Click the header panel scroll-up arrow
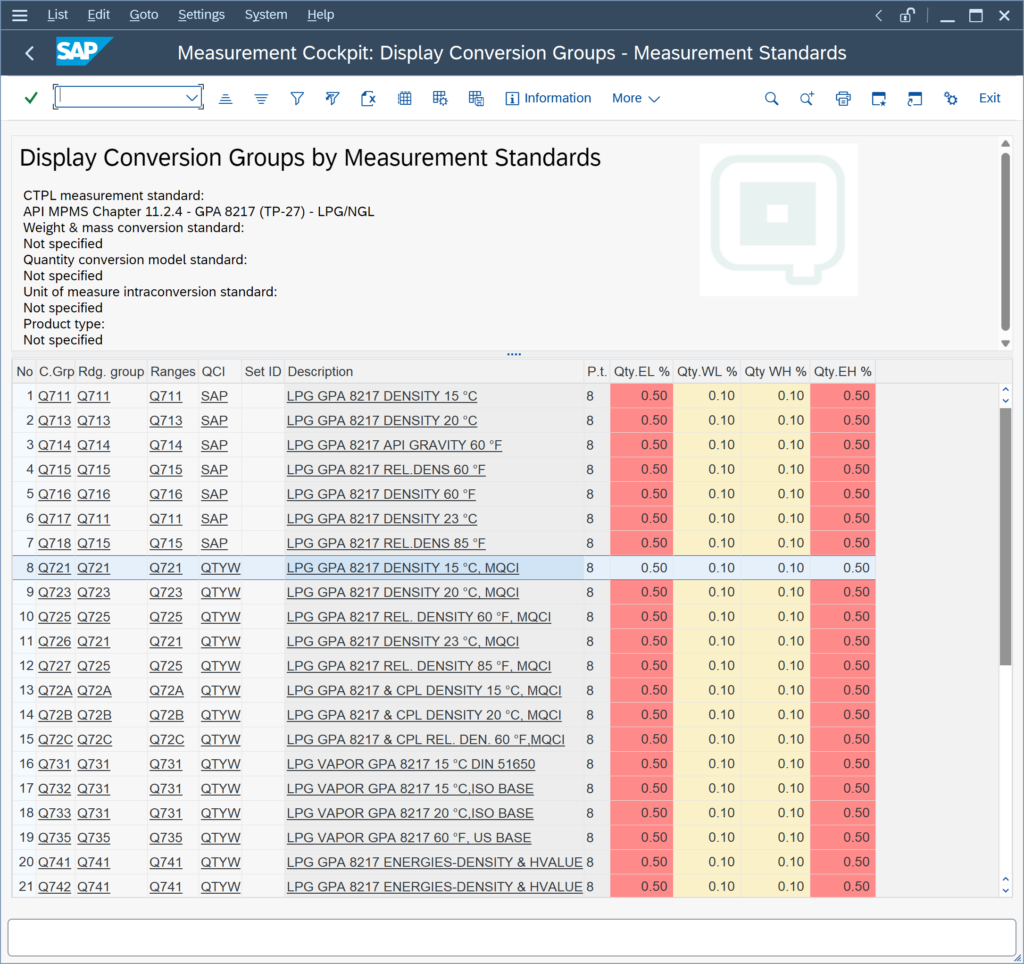 pyautogui.click(x=1006, y=144)
